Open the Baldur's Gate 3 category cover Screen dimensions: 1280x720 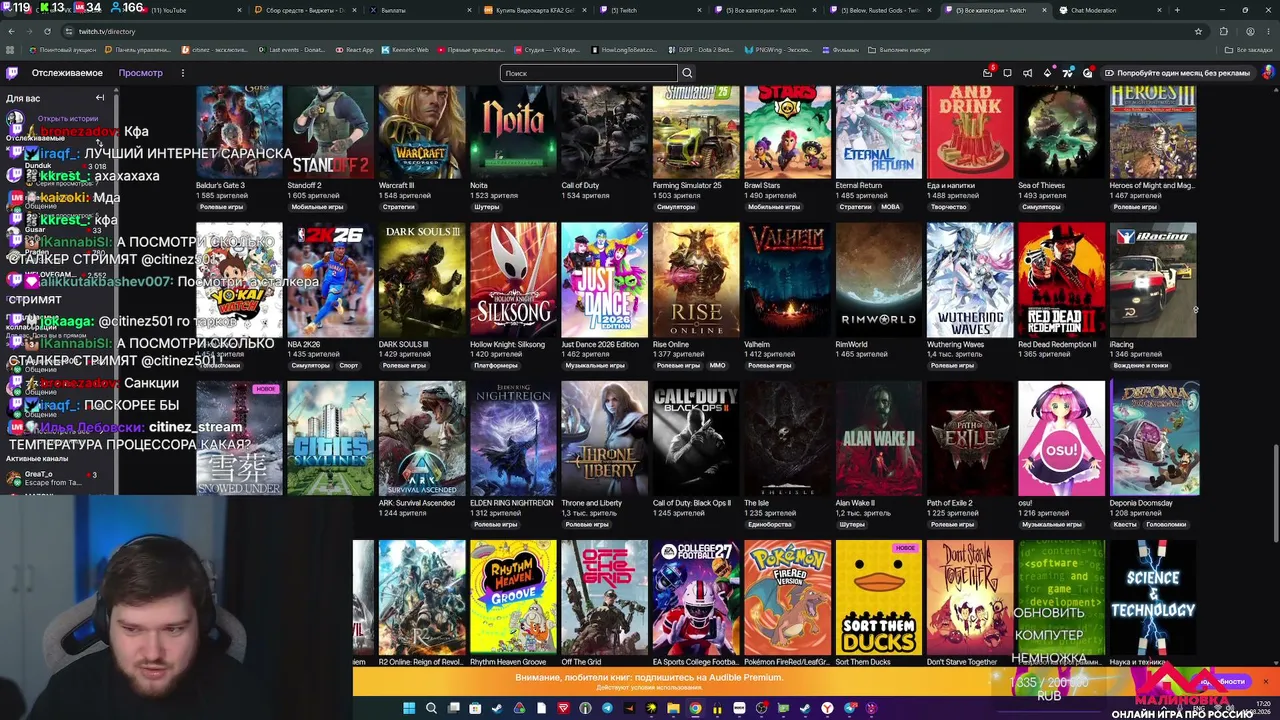(239, 132)
